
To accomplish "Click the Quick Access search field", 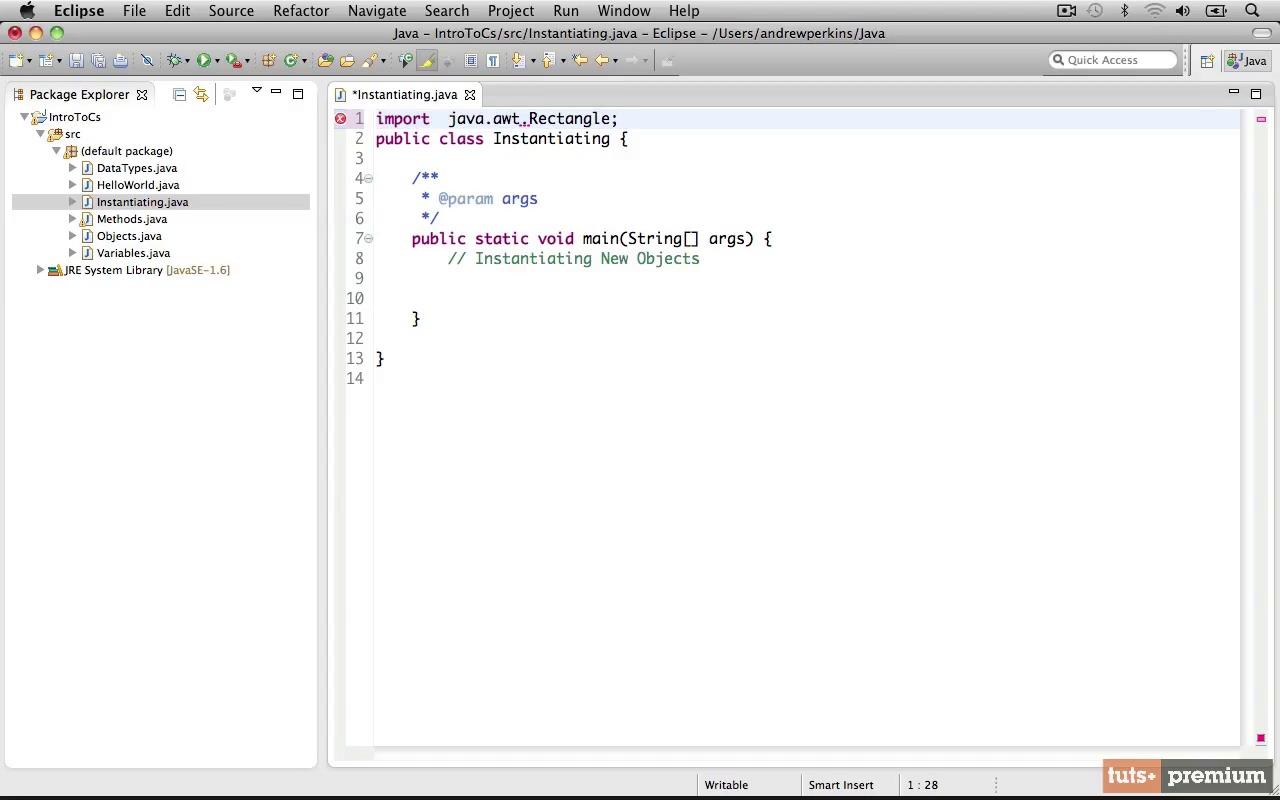I will (x=1113, y=60).
